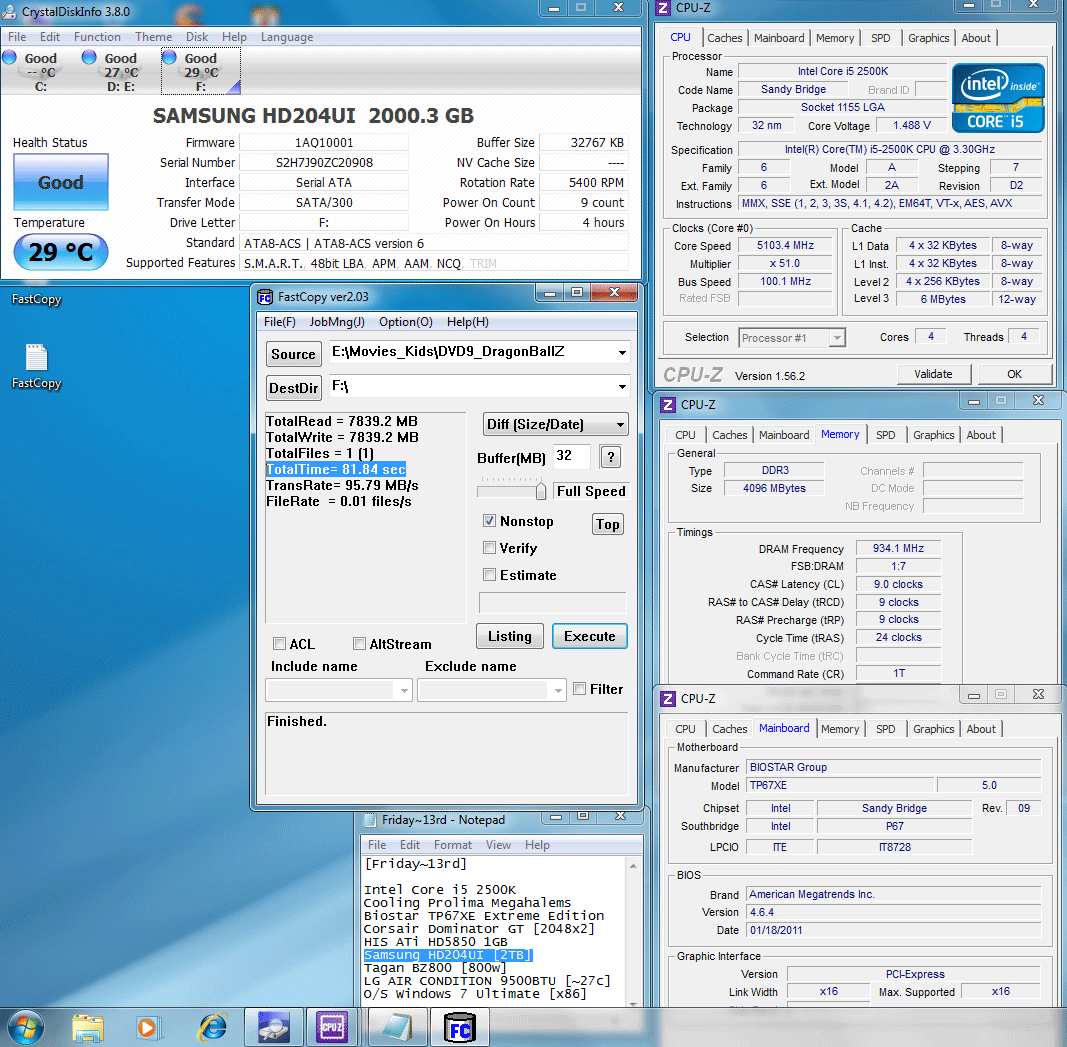Click the Windows Start orb

[x=27, y=1027]
